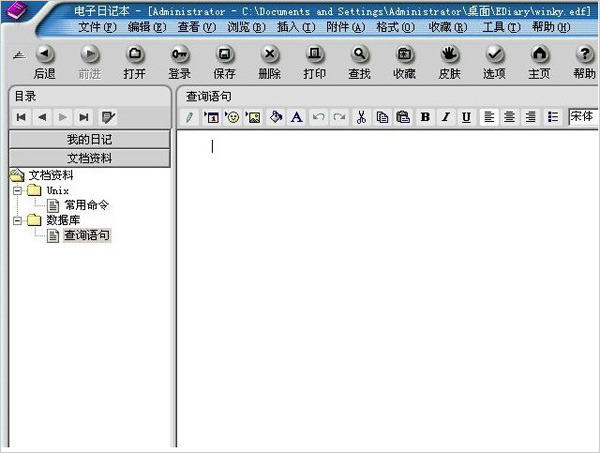600x453 pixels.
Task: Open 选项 options icon
Action: (x=494, y=55)
